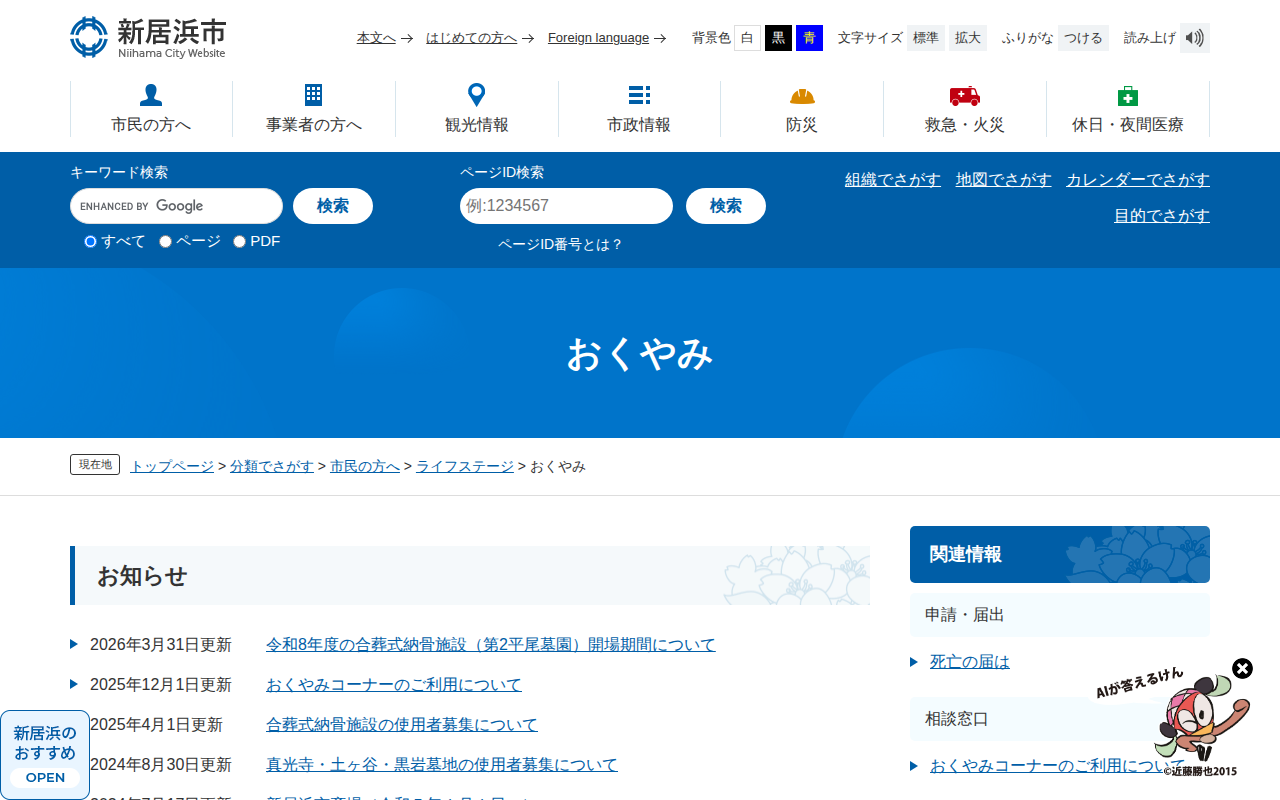Open 地図でさがす link

tap(1004, 180)
